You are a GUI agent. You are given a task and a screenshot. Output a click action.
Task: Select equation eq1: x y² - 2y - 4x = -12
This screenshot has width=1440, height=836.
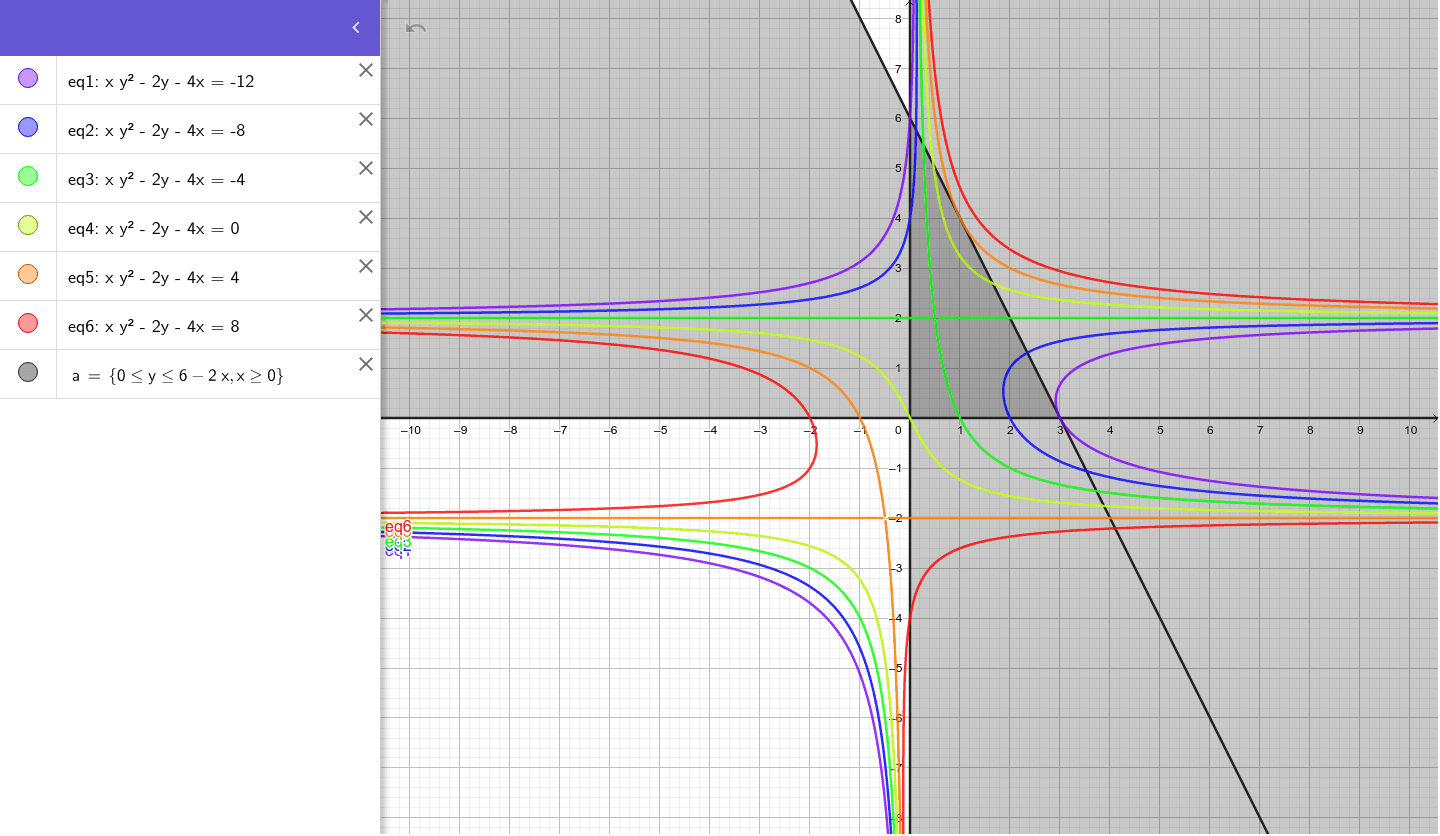point(161,82)
